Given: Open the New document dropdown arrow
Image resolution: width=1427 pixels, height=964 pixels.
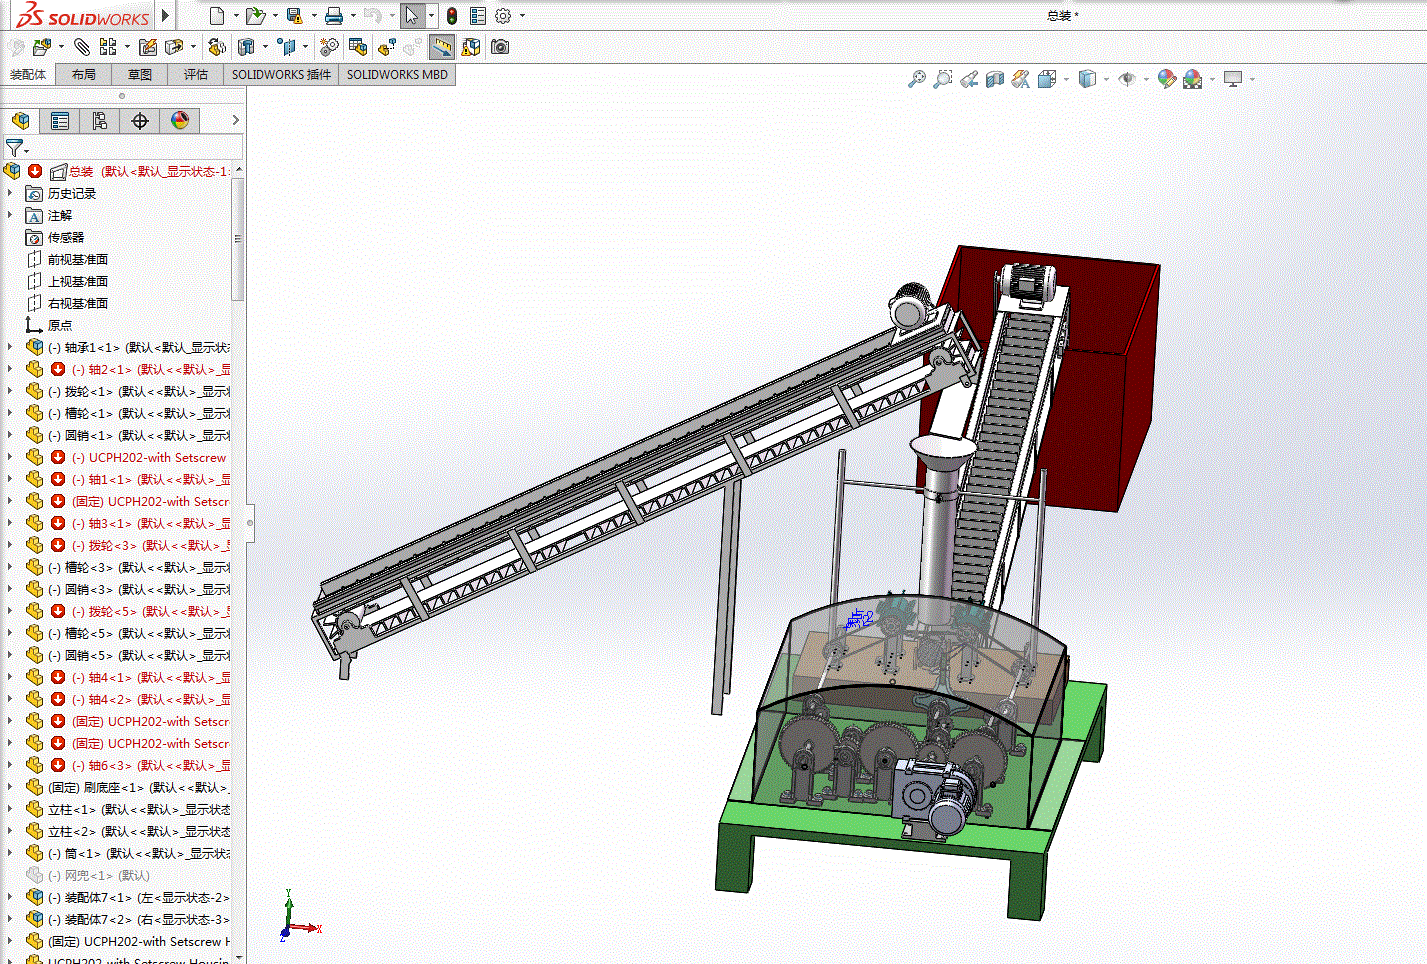Looking at the screenshot, I should [x=236, y=16].
